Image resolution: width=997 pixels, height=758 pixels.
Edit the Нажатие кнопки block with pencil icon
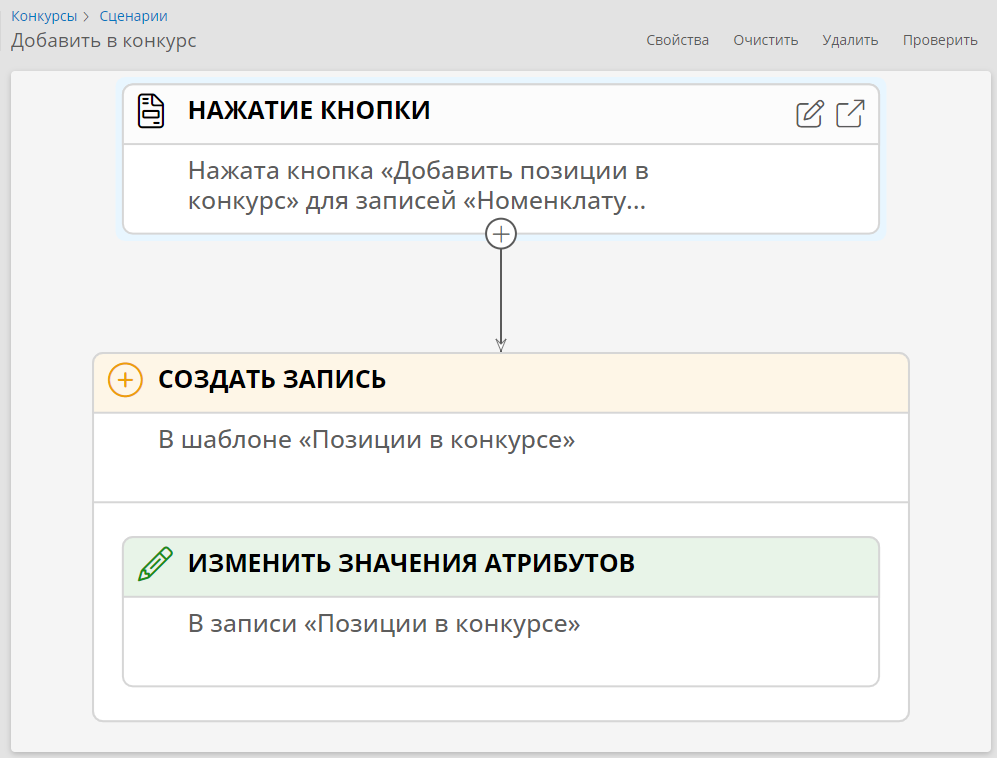tap(810, 114)
